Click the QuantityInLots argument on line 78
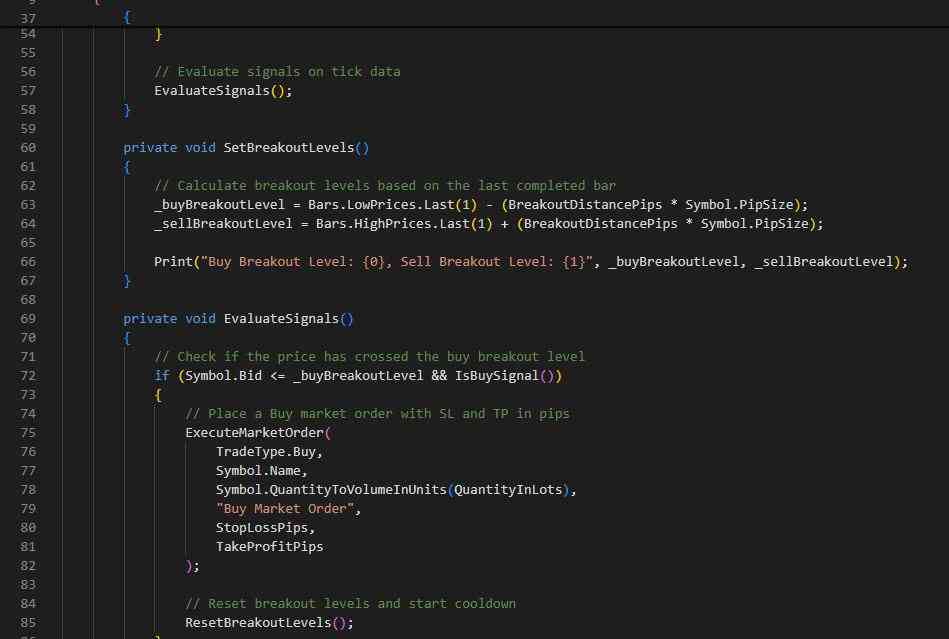 pos(511,490)
